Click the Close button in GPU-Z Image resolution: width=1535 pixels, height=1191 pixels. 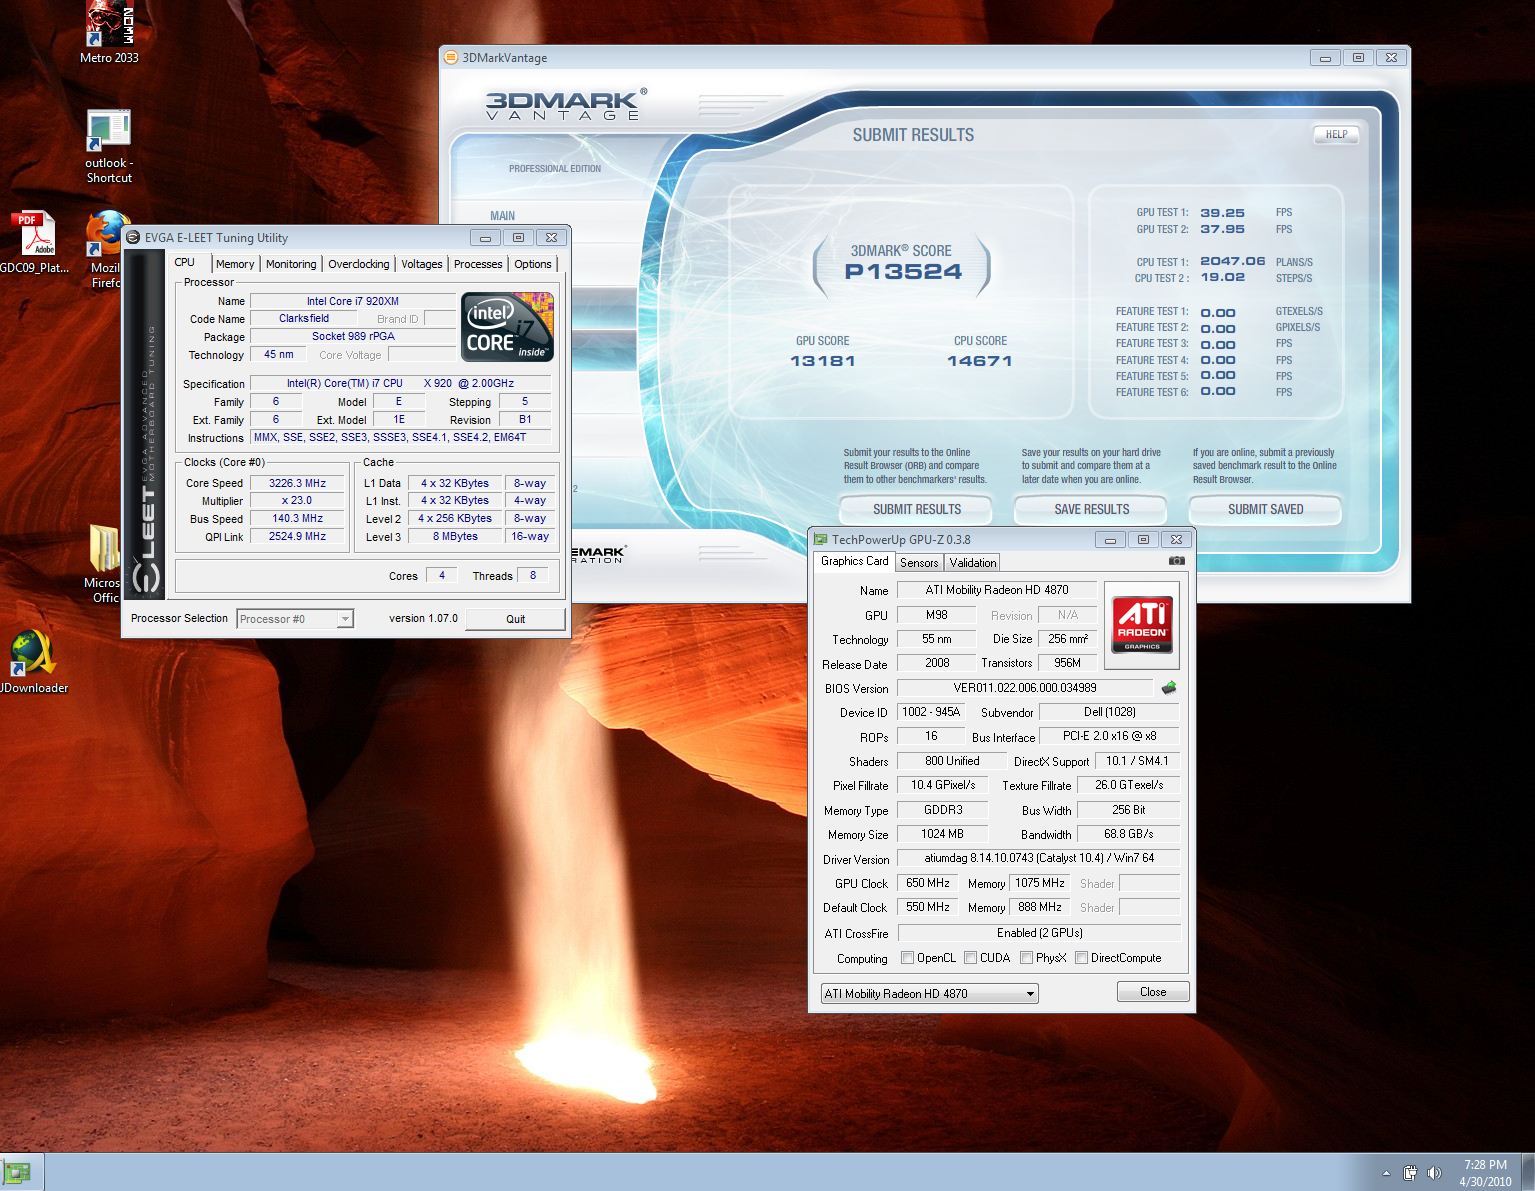[x=1153, y=992]
